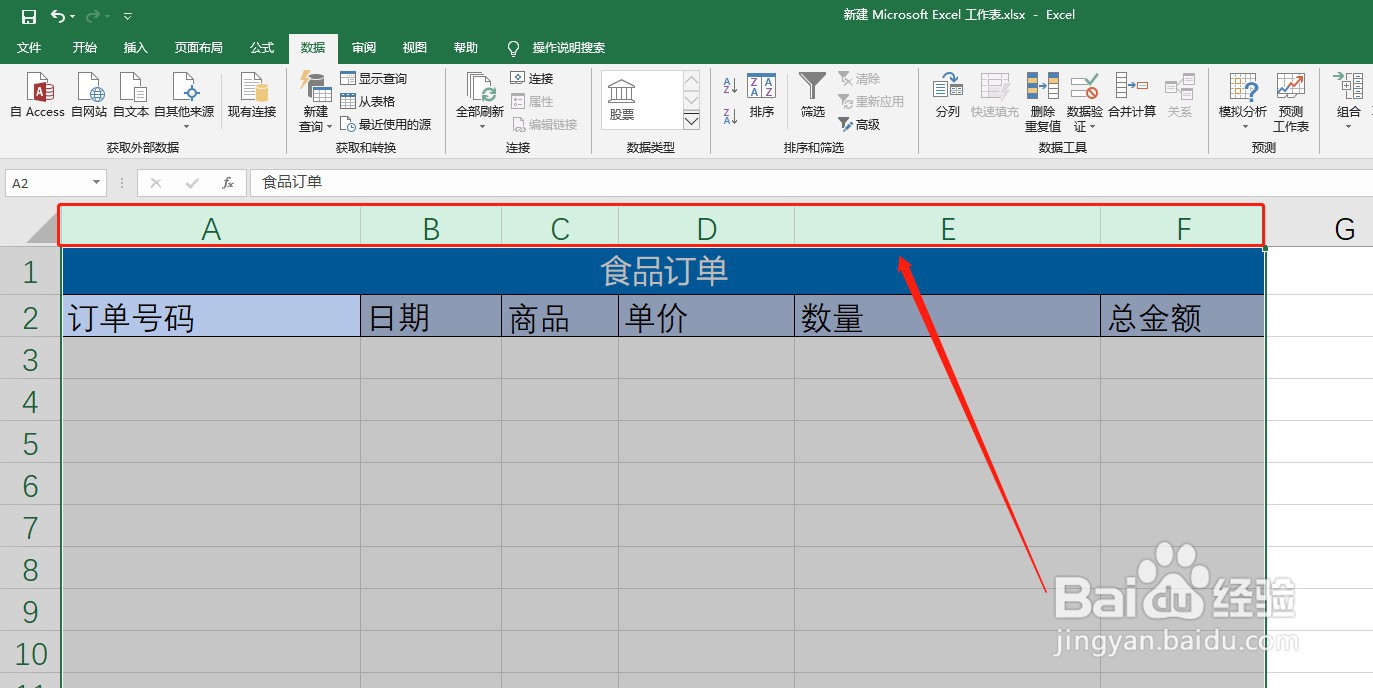The height and width of the screenshot is (688, 1373).
Task: Click 合并计算 (Consolidate)
Action: (1131, 97)
